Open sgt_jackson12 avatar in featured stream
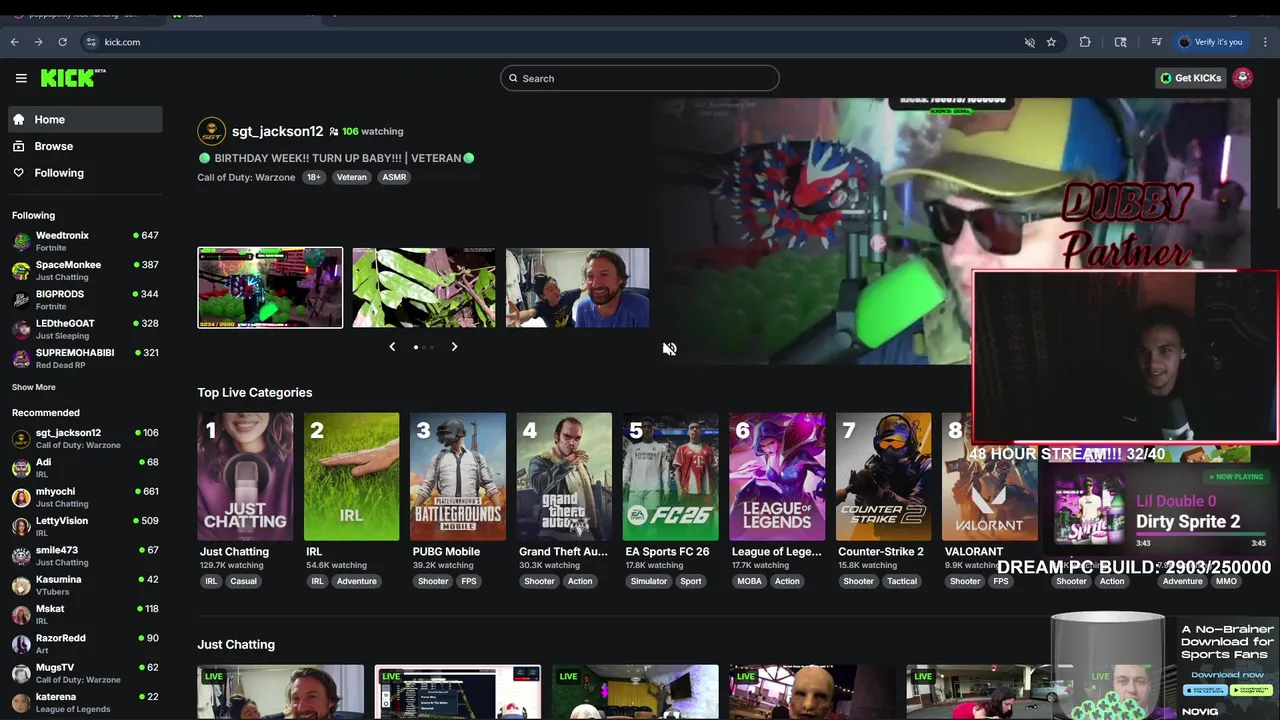The image size is (1280, 720). (x=211, y=131)
